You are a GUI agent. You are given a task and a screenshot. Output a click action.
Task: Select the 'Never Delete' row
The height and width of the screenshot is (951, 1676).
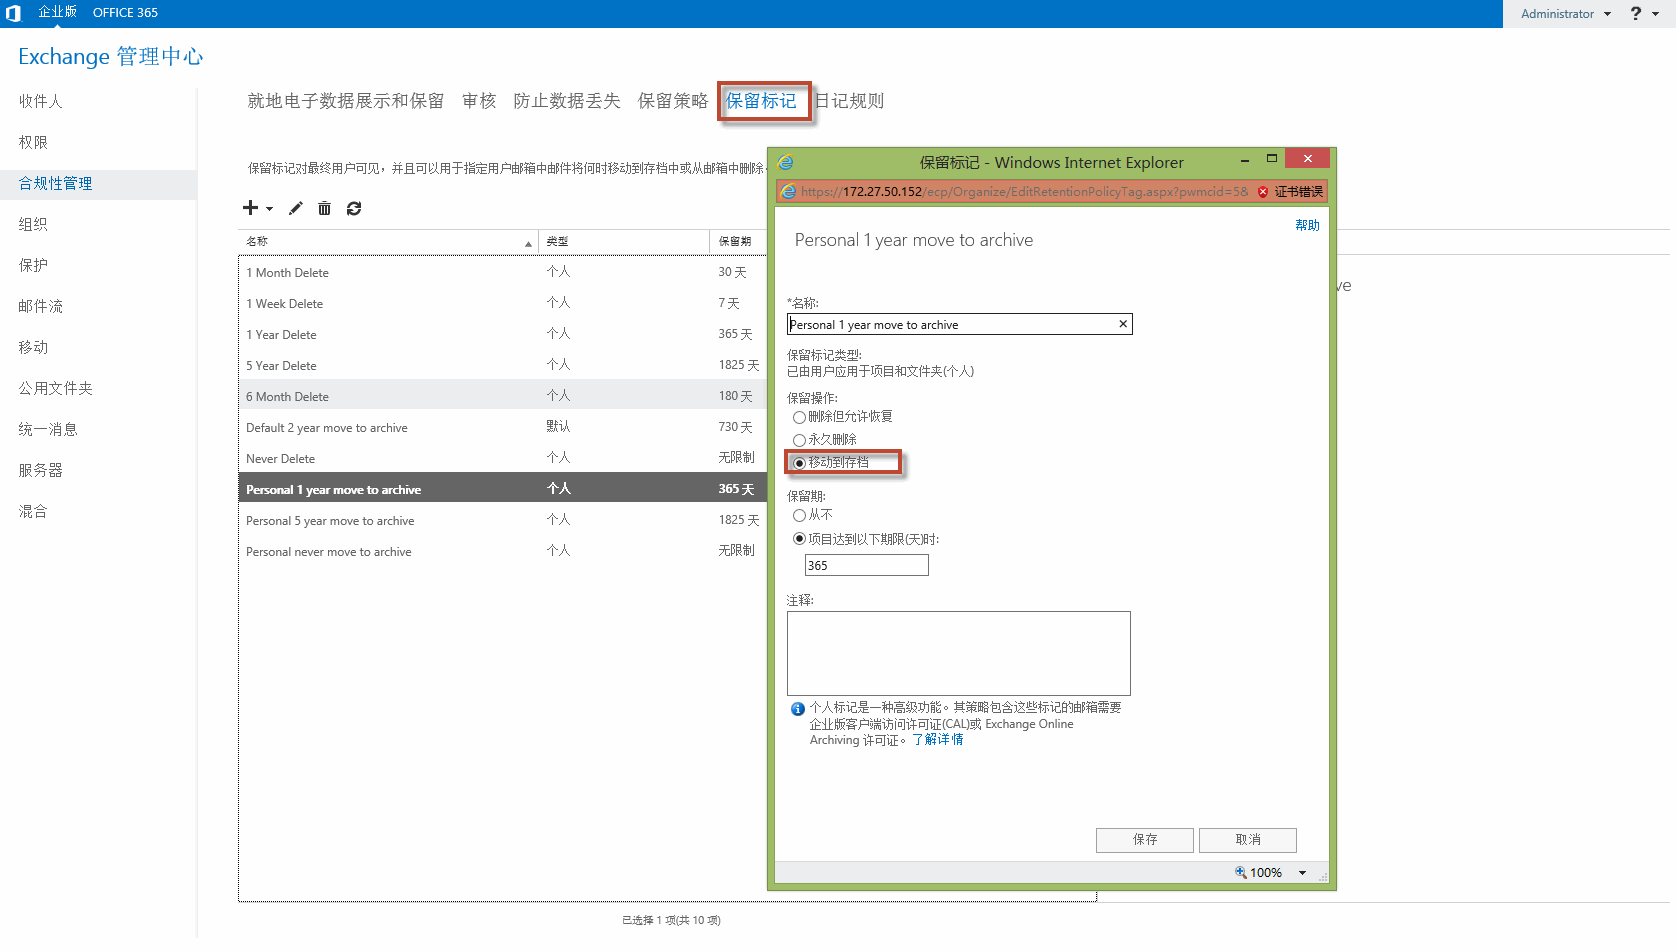pyautogui.click(x=503, y=458)
